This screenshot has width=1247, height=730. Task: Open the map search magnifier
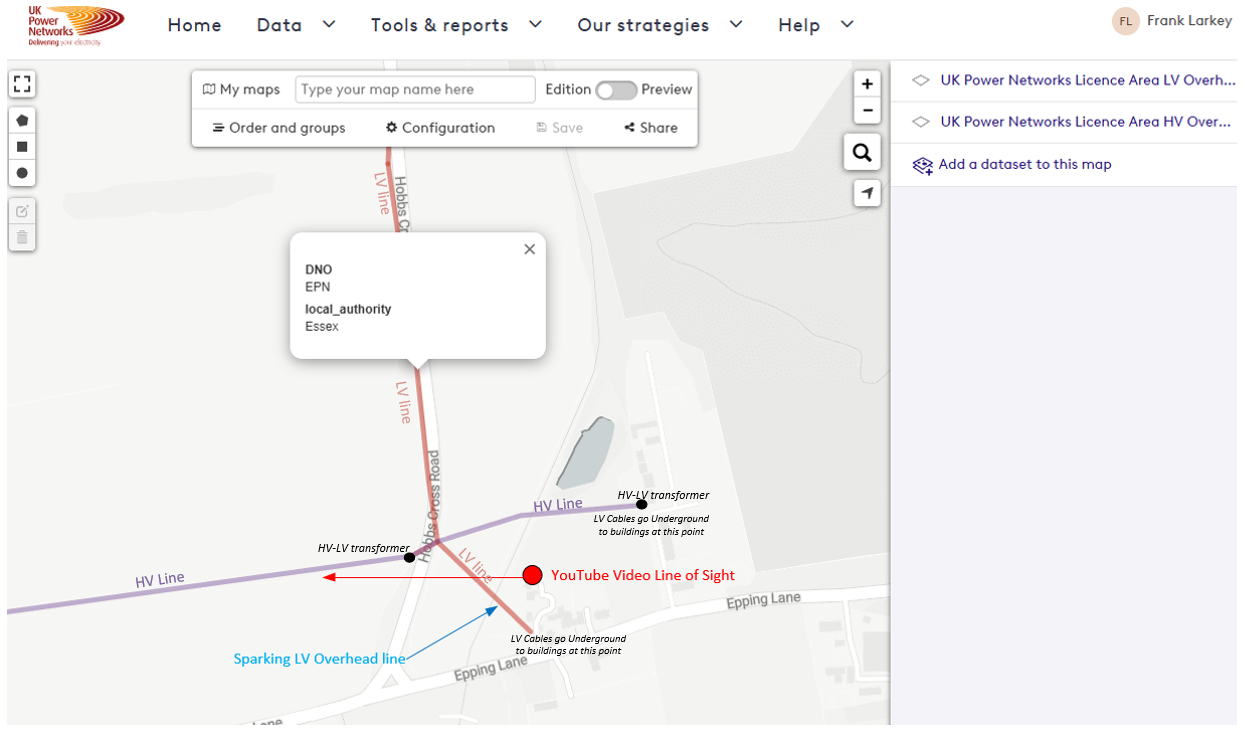[861, 153]
